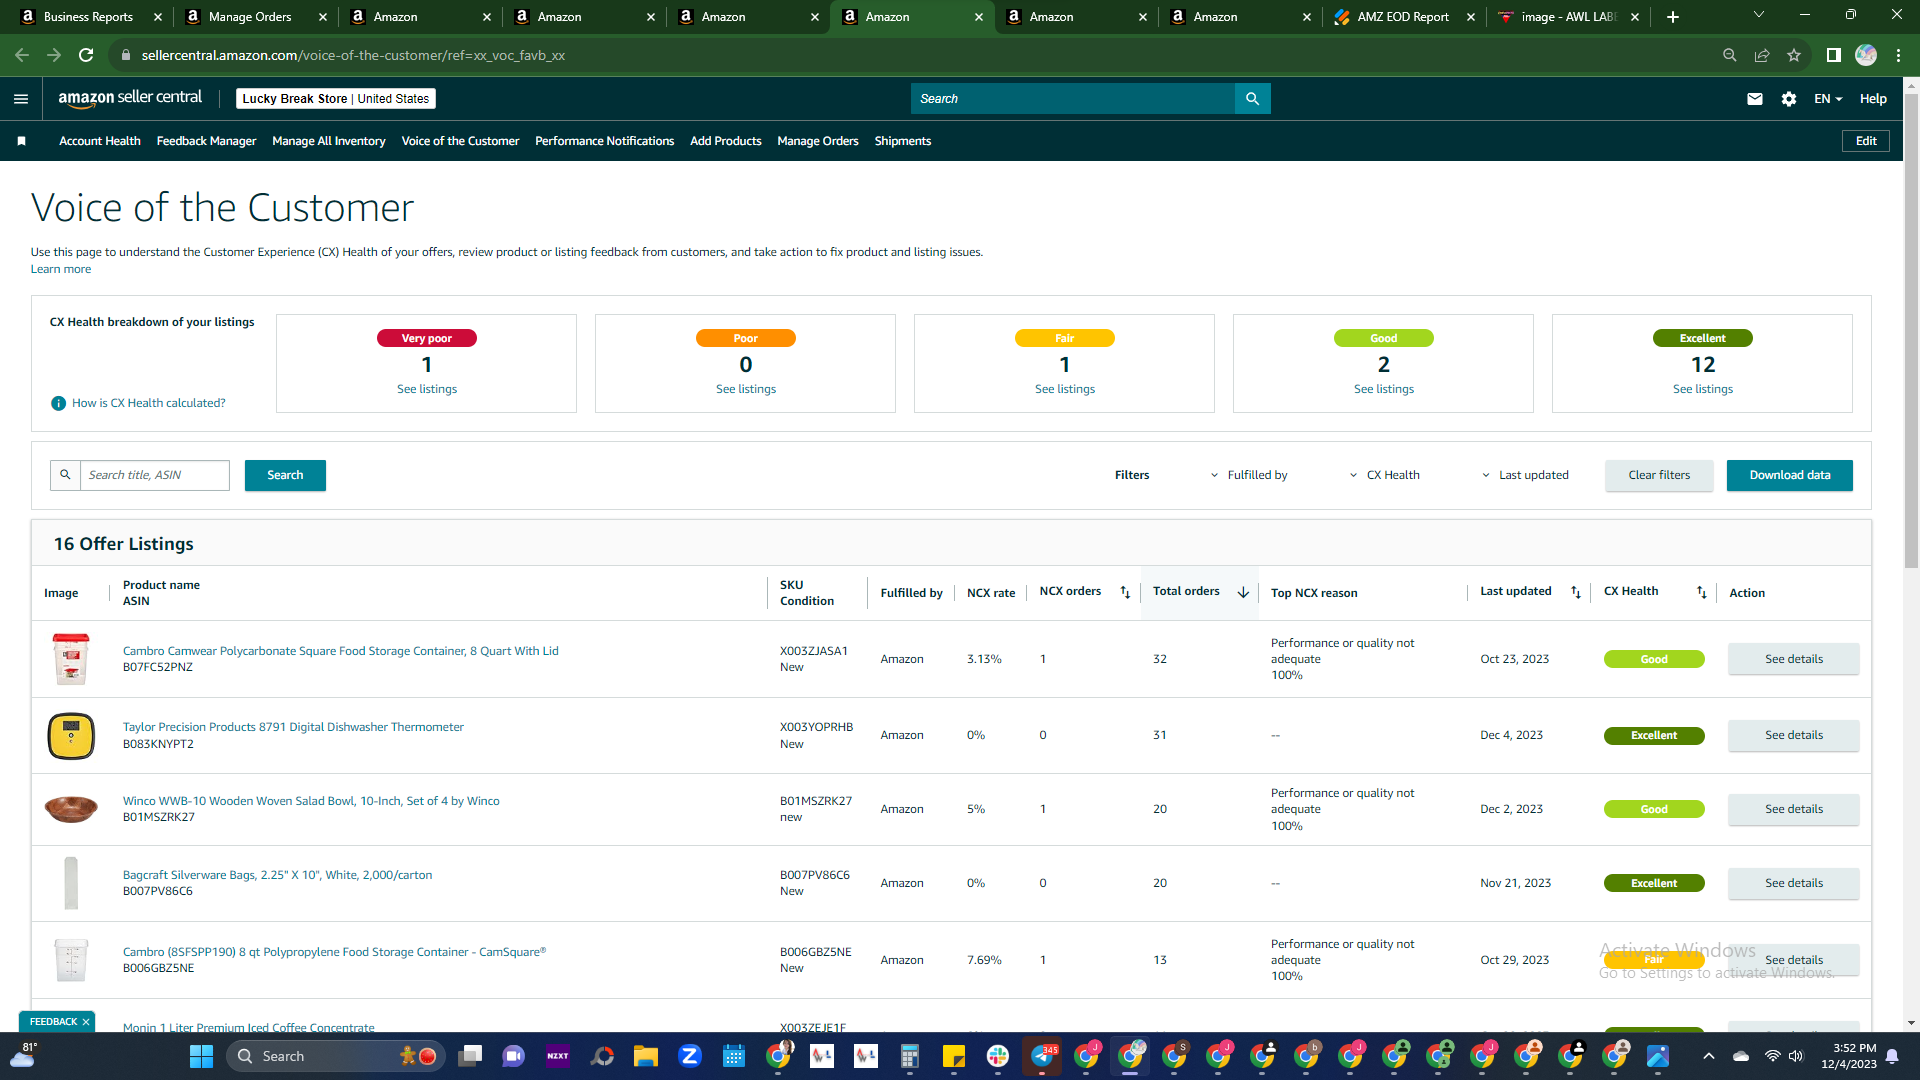This screenshot has height=1080, width=1920.
Task: Open the Winco Wooden Woven Salad Bowl listing
Action: click(x=311, y=801)
